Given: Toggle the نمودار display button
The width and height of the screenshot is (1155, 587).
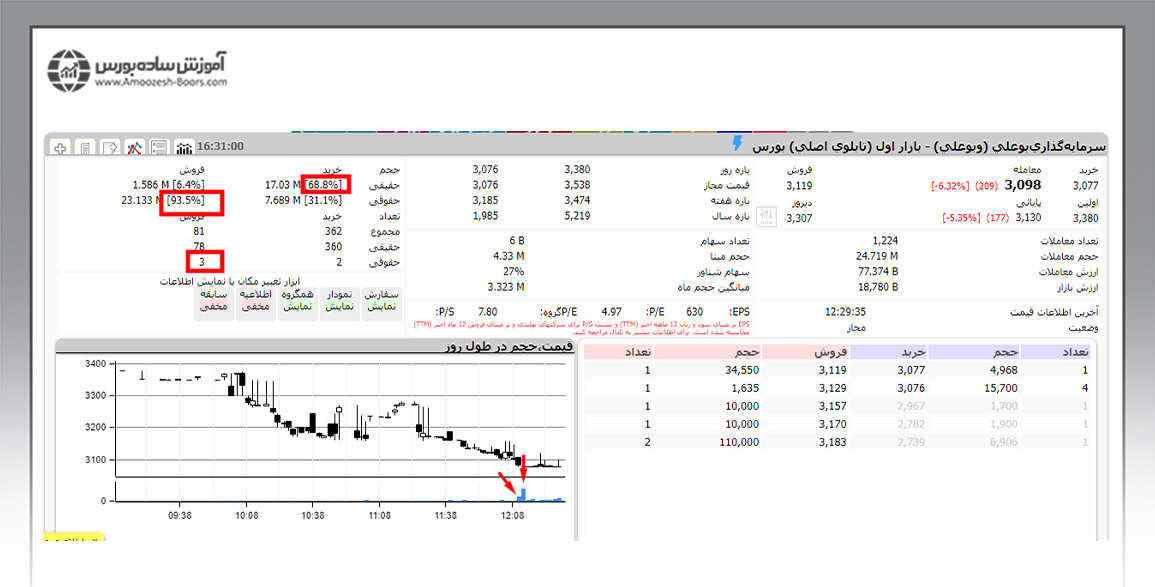Looking at the screenshot, I should [340, 300].
